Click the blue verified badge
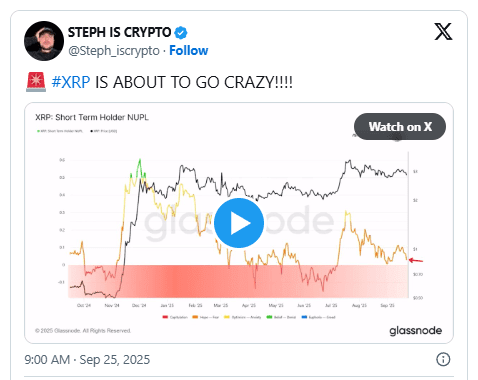478x380 pixels. tap(181, 33)
